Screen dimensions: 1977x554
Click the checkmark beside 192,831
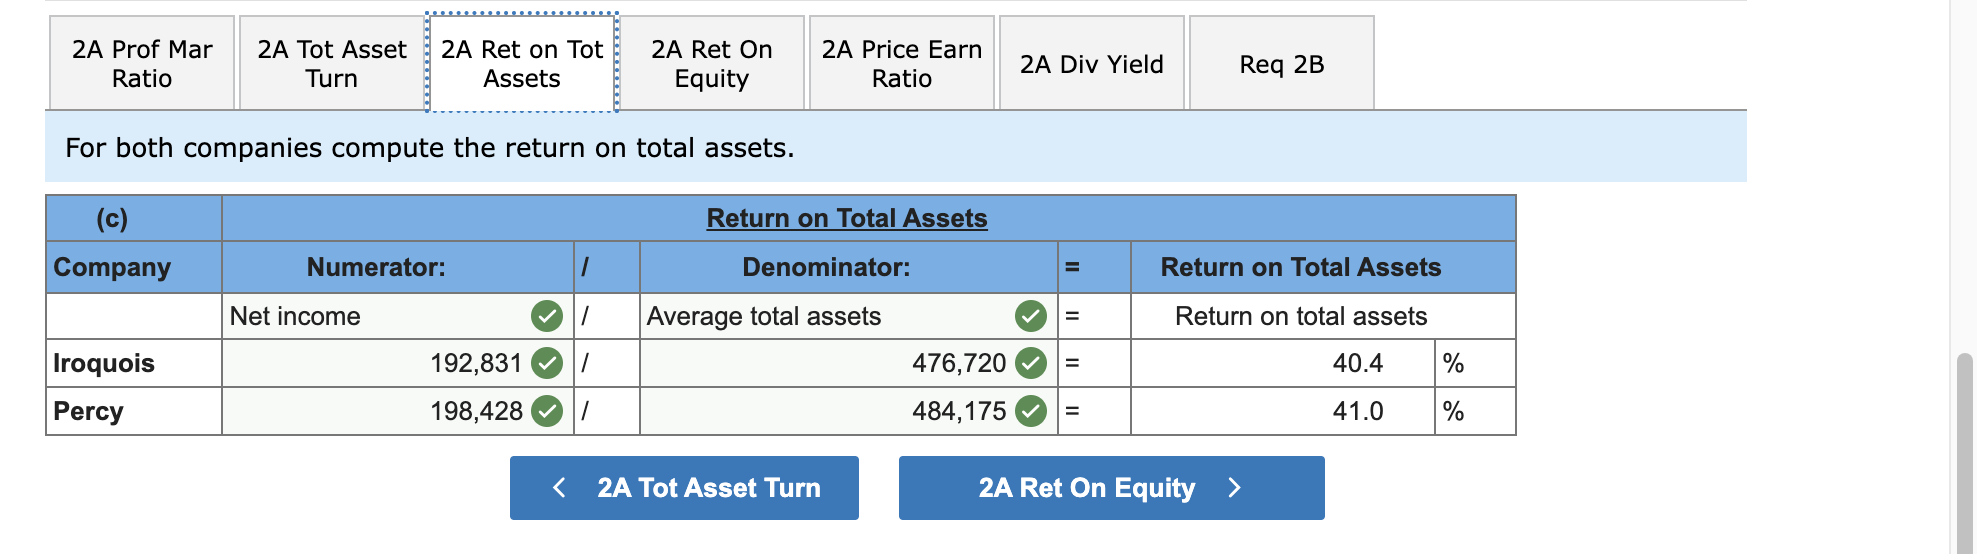coord(547,363)
